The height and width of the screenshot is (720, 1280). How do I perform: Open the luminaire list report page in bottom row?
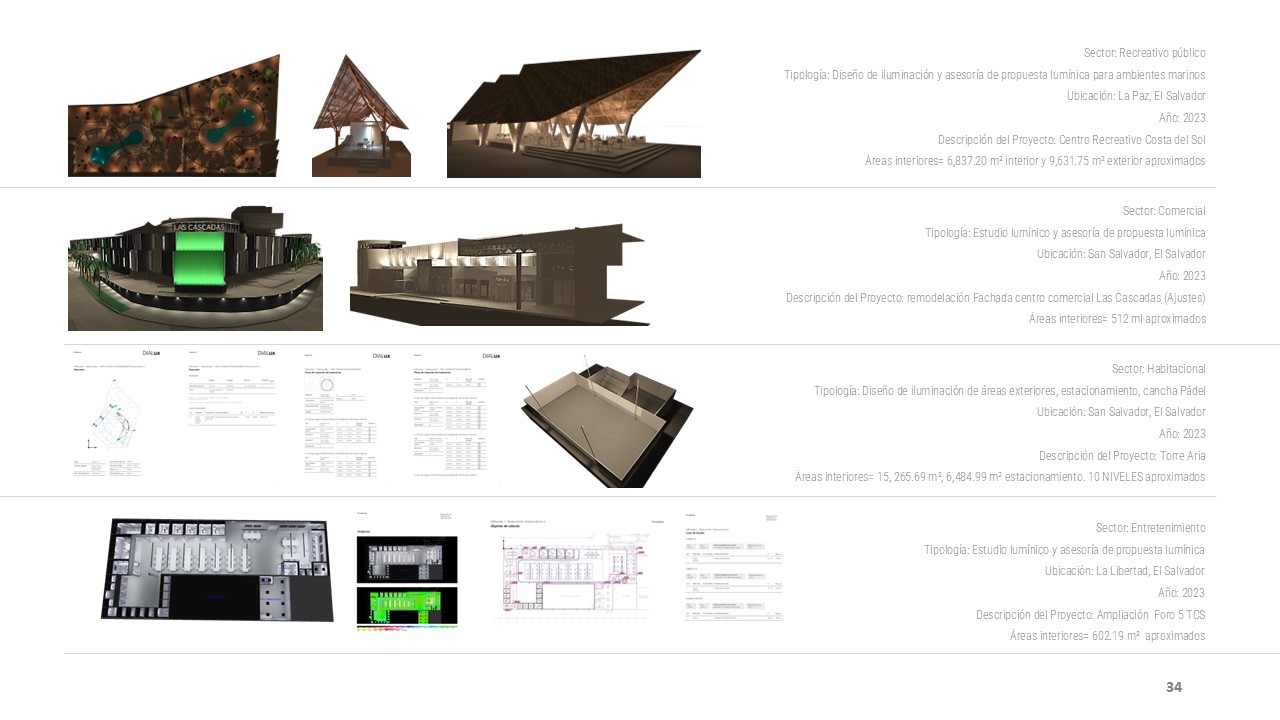point(734,568)
